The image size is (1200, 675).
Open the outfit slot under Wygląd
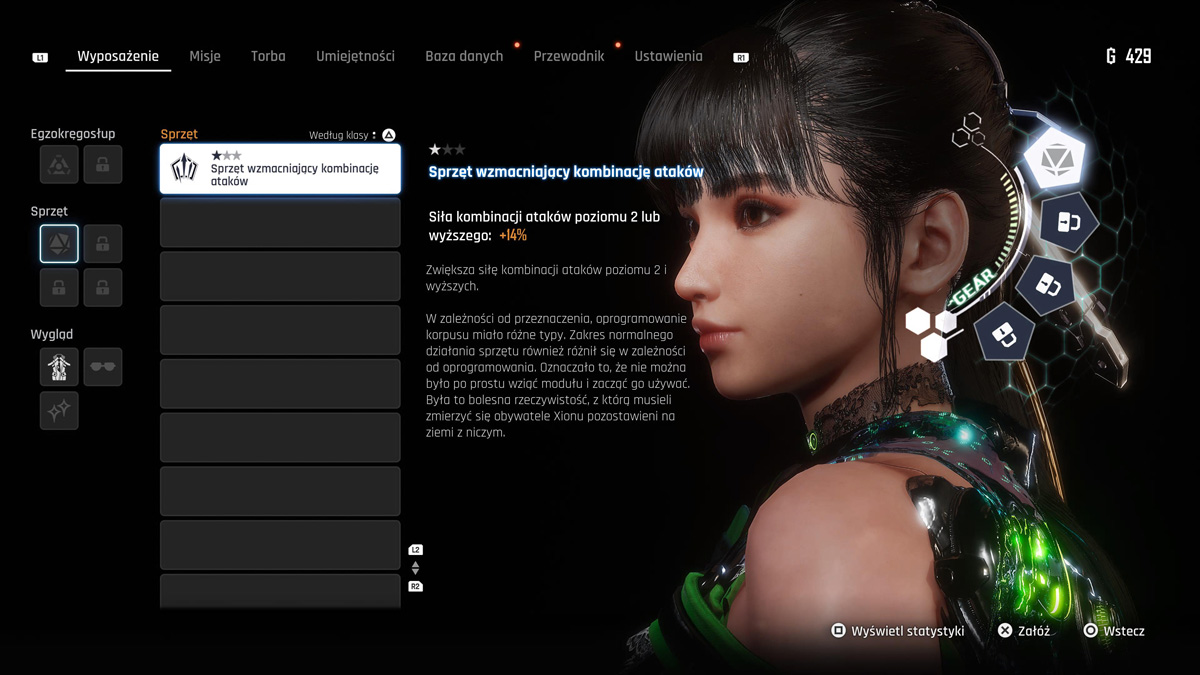[x=59, y=367]
